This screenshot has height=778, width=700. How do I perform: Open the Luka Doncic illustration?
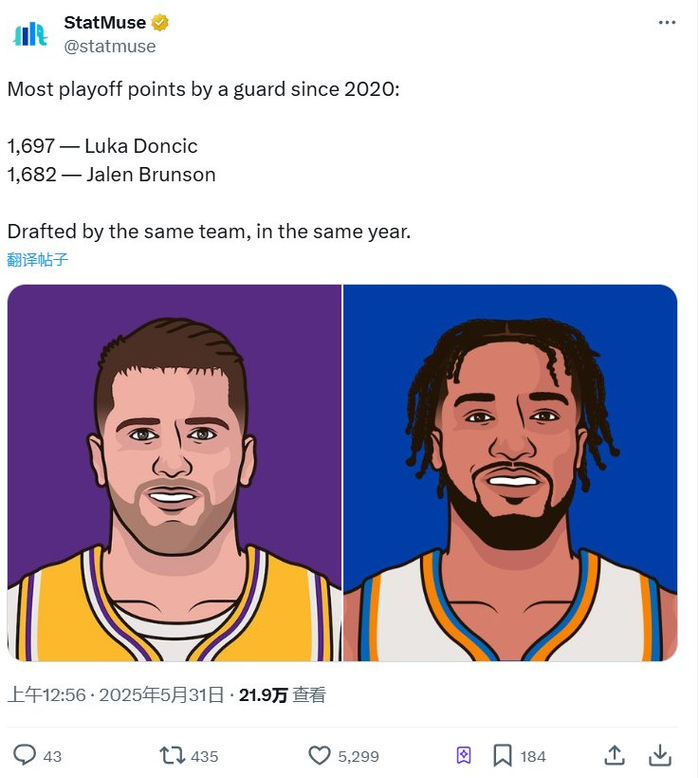point(175,473)
